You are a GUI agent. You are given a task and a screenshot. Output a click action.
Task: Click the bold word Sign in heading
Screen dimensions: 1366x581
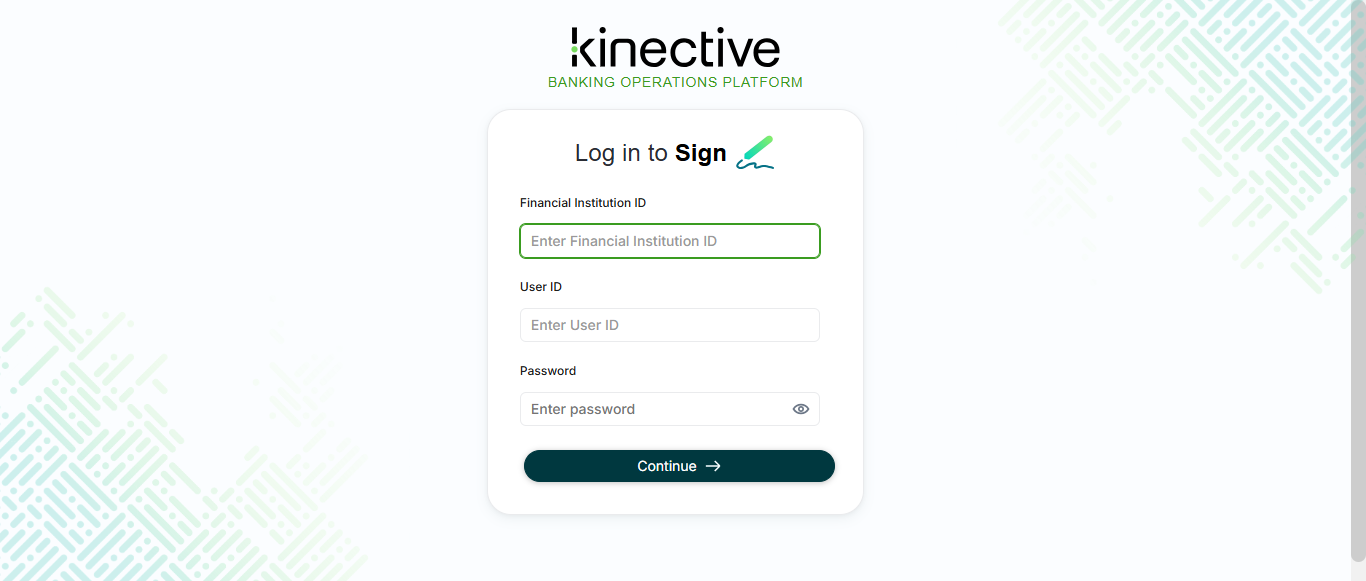coord(701,153)
